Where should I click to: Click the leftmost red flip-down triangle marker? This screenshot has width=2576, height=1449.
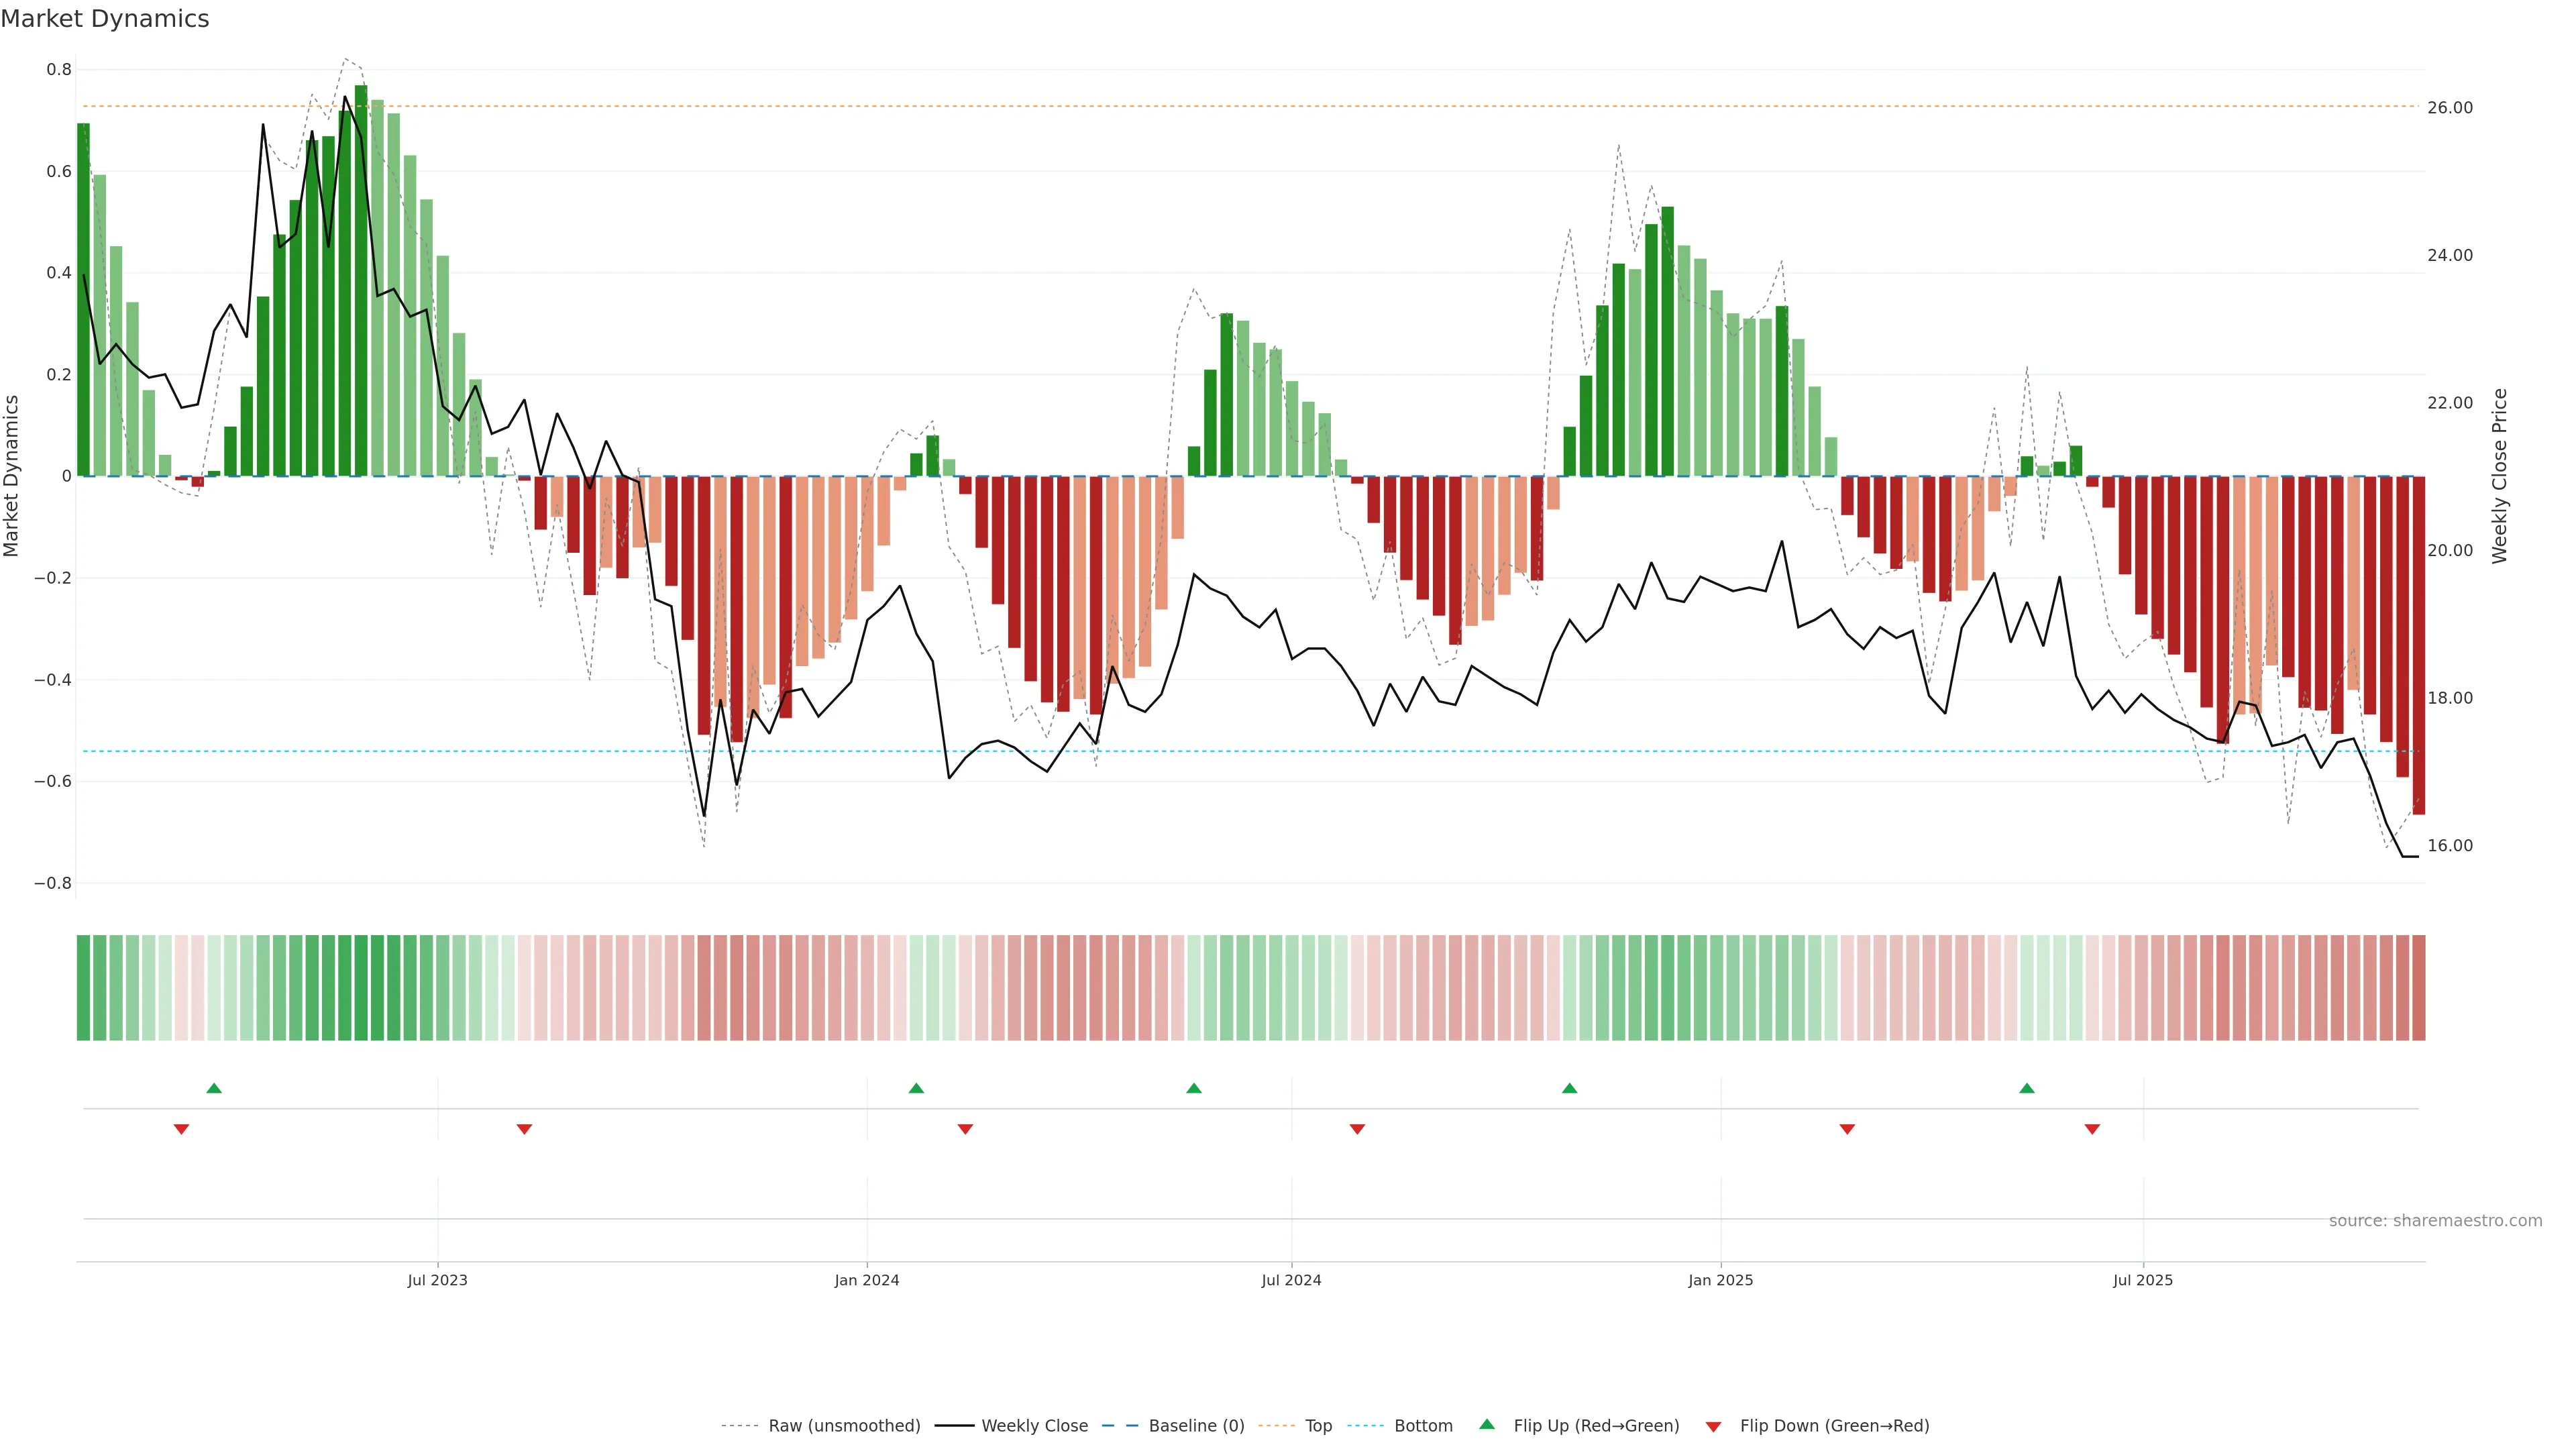pyautogui.click(x=181, y=1129)
